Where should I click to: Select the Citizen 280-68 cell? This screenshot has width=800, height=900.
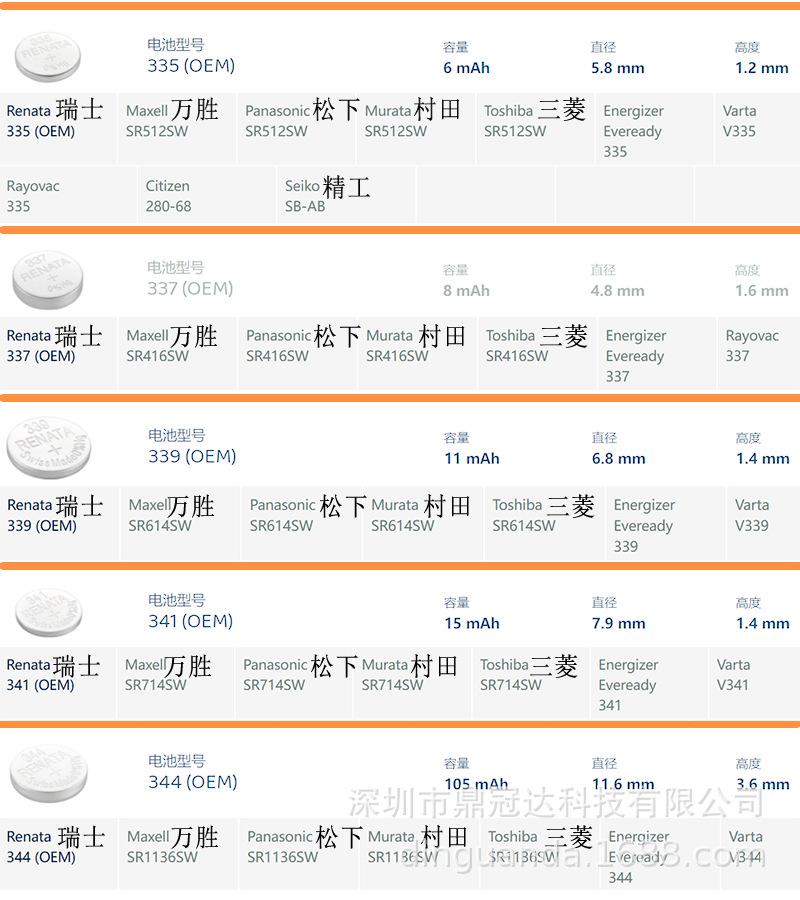pos(207,195)
